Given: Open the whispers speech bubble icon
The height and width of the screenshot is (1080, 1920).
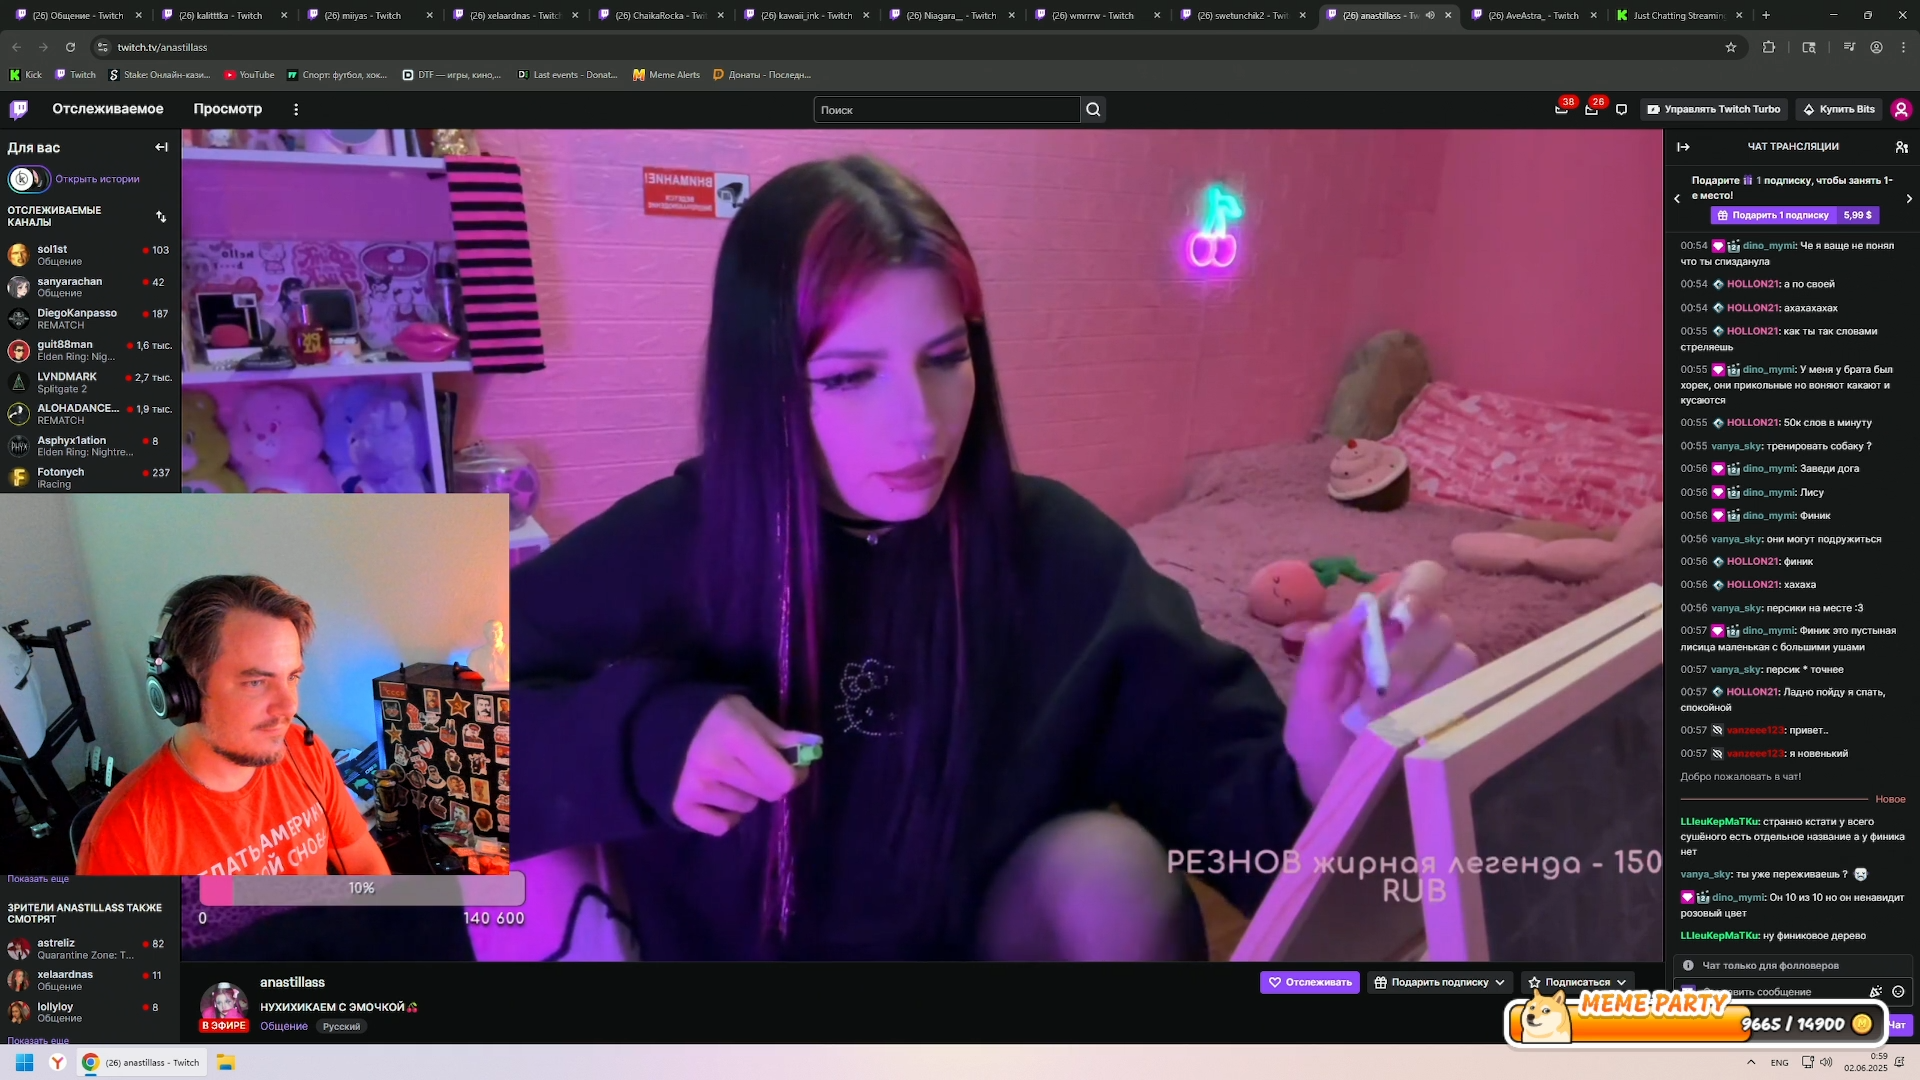Looking at the screenshot, I should 1621,109.
